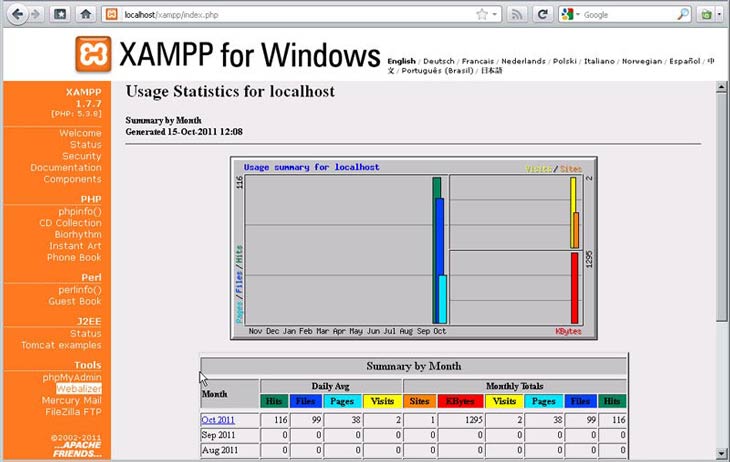Open FileZilla FTP from Tools
This screenshot has height=462, width=730.
73,412
